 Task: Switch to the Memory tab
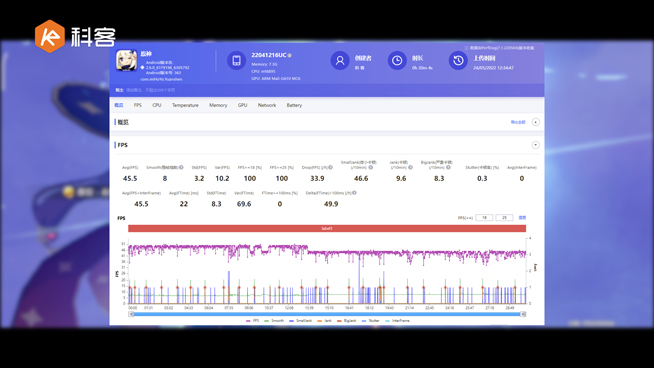click(x=218, y=105)
